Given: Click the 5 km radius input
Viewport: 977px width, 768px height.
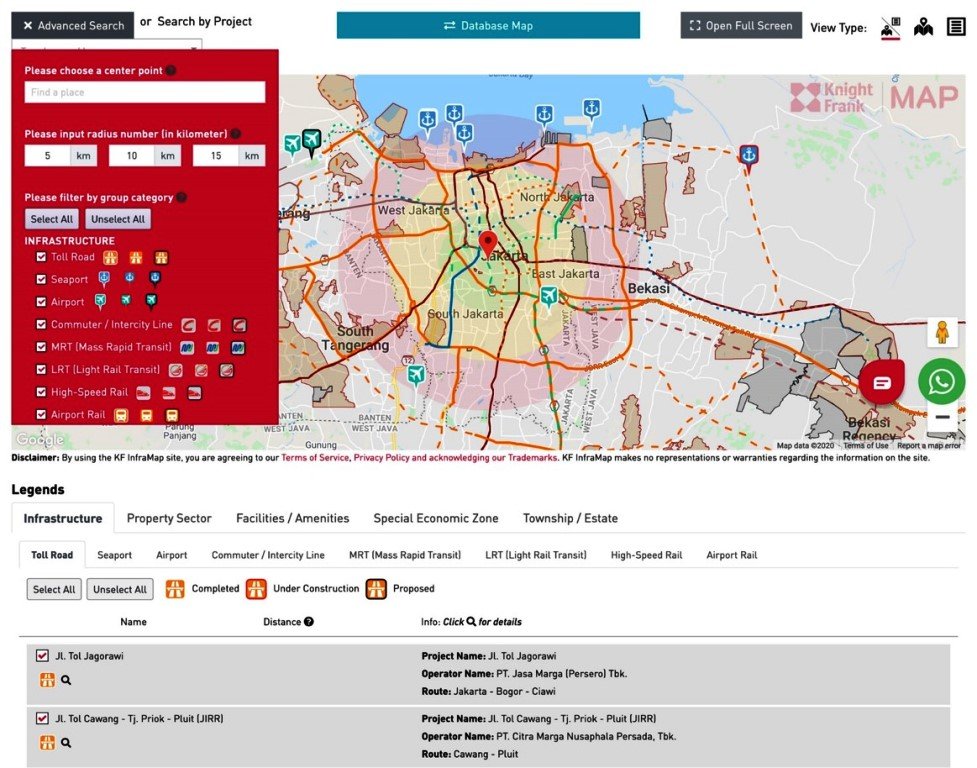Looking at the screenshot, I should [x=47, y=156].
